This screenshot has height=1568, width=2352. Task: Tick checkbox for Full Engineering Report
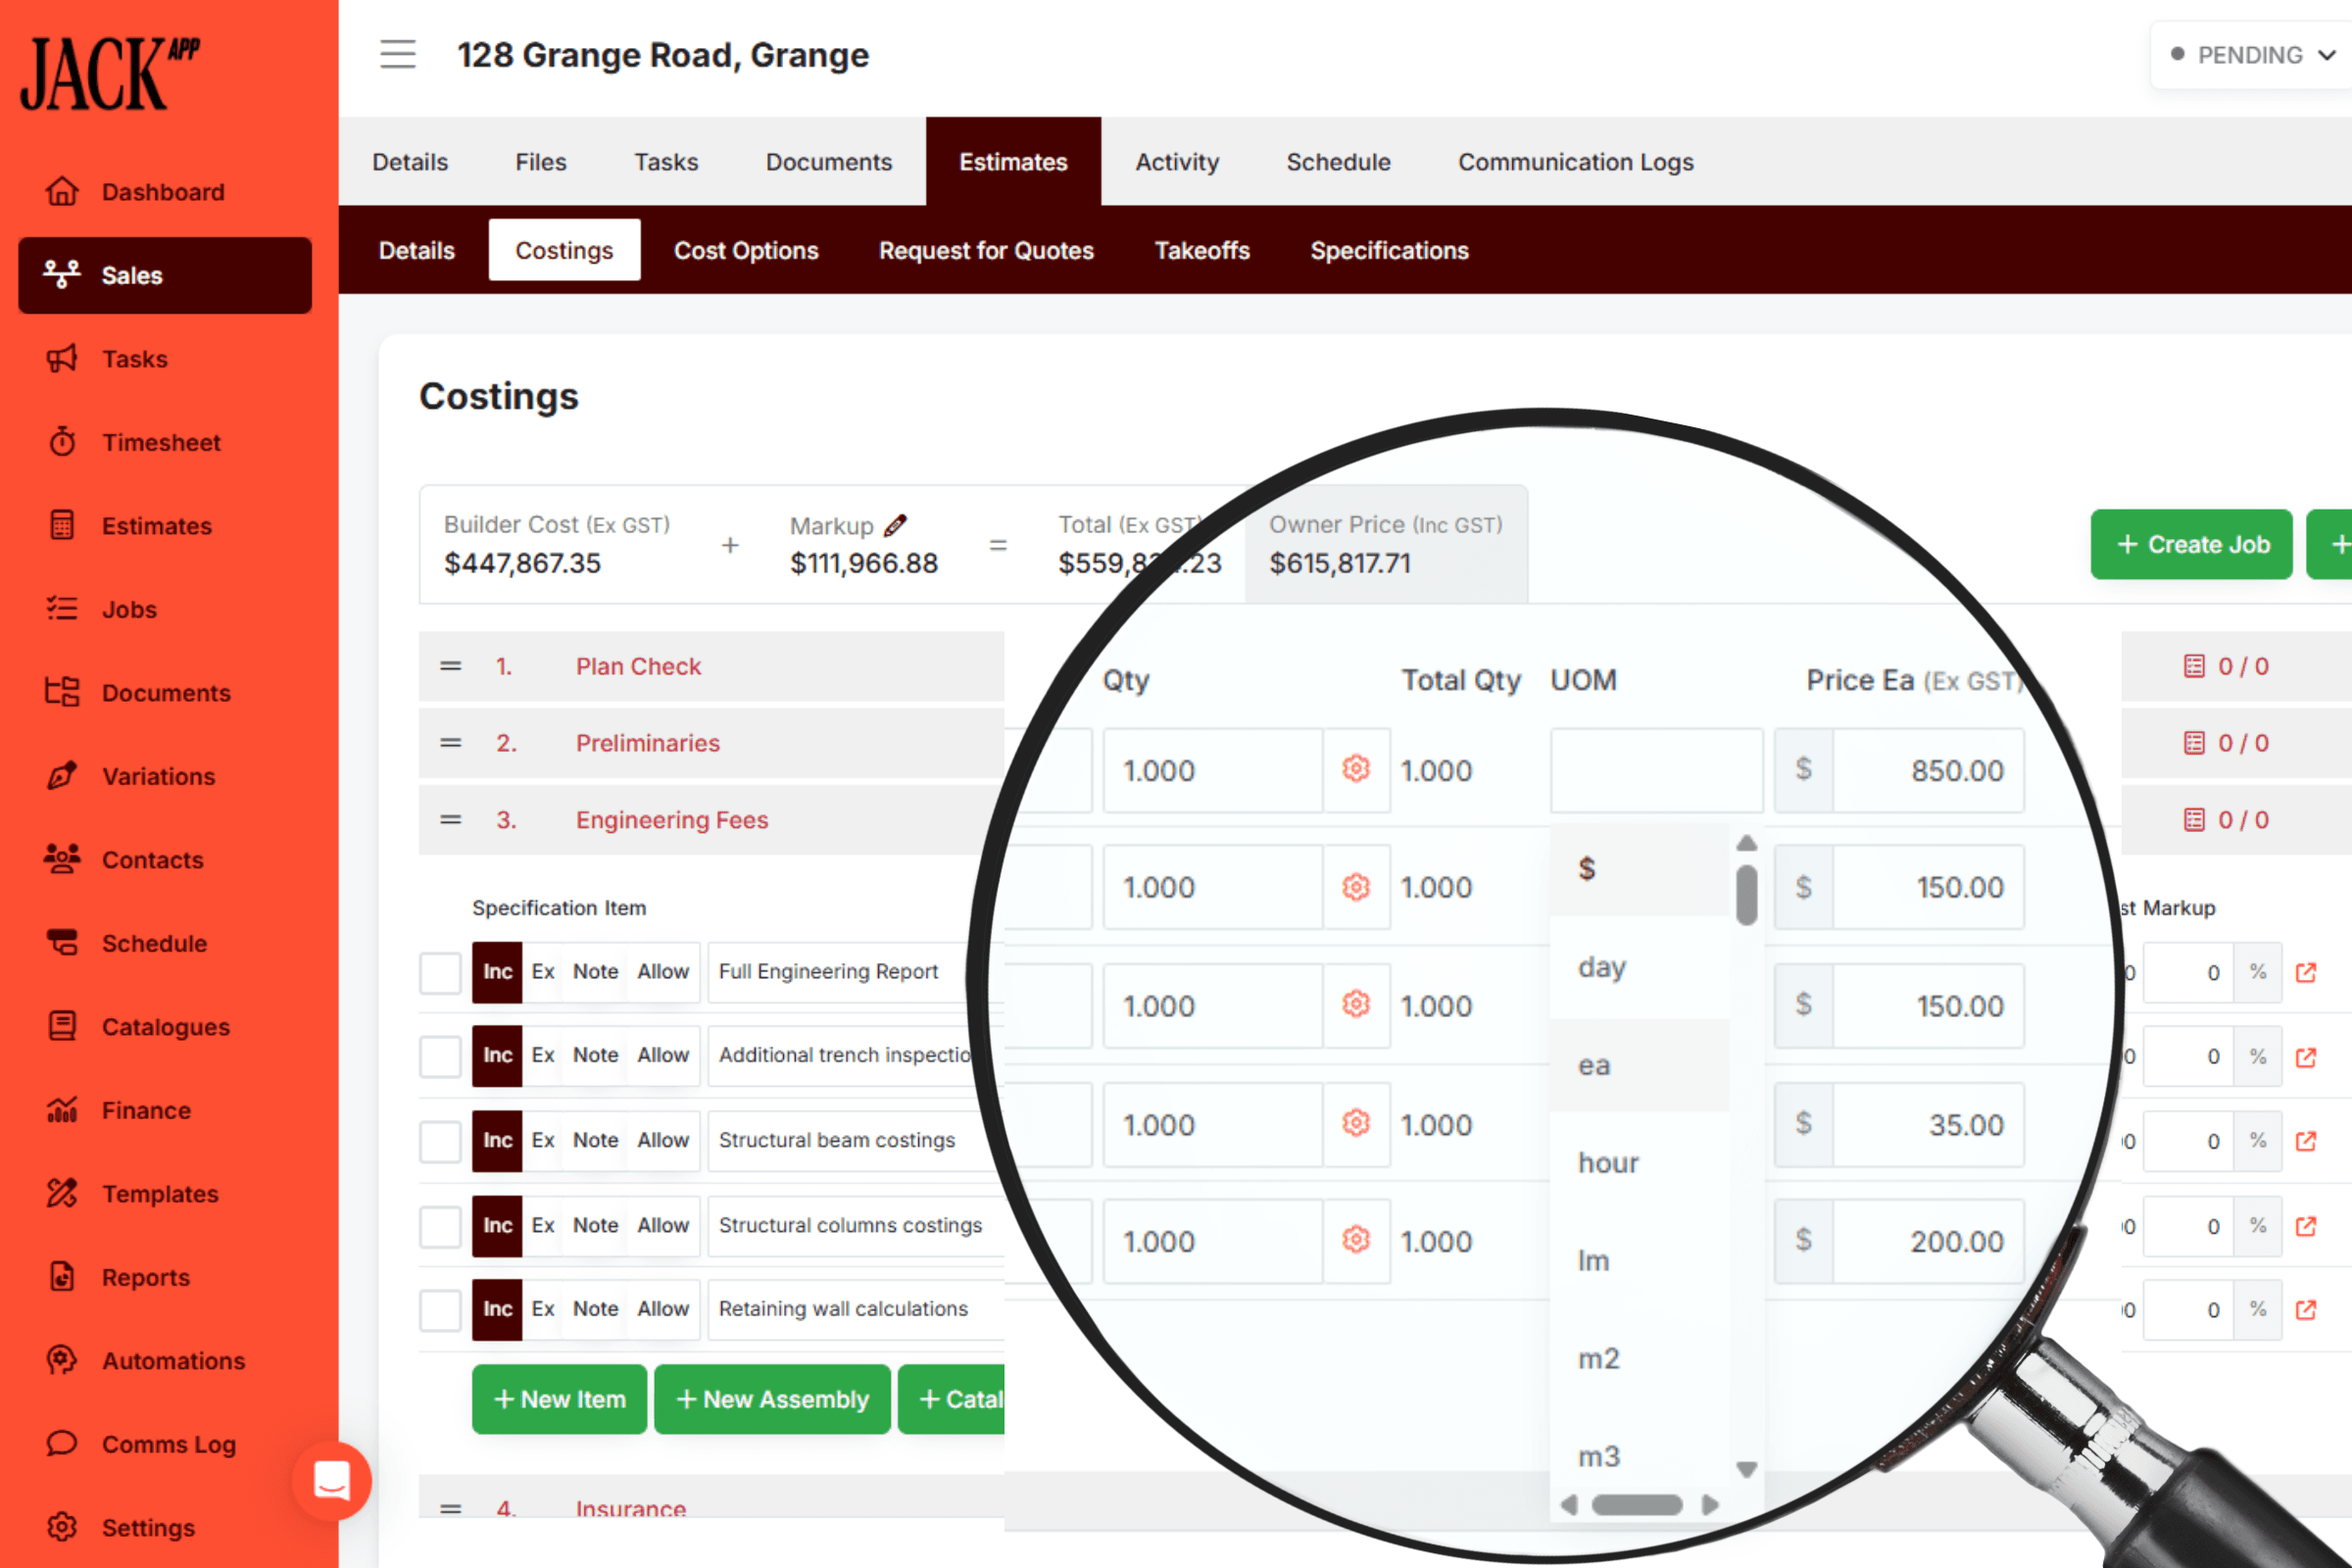click(x=440, y=973)
